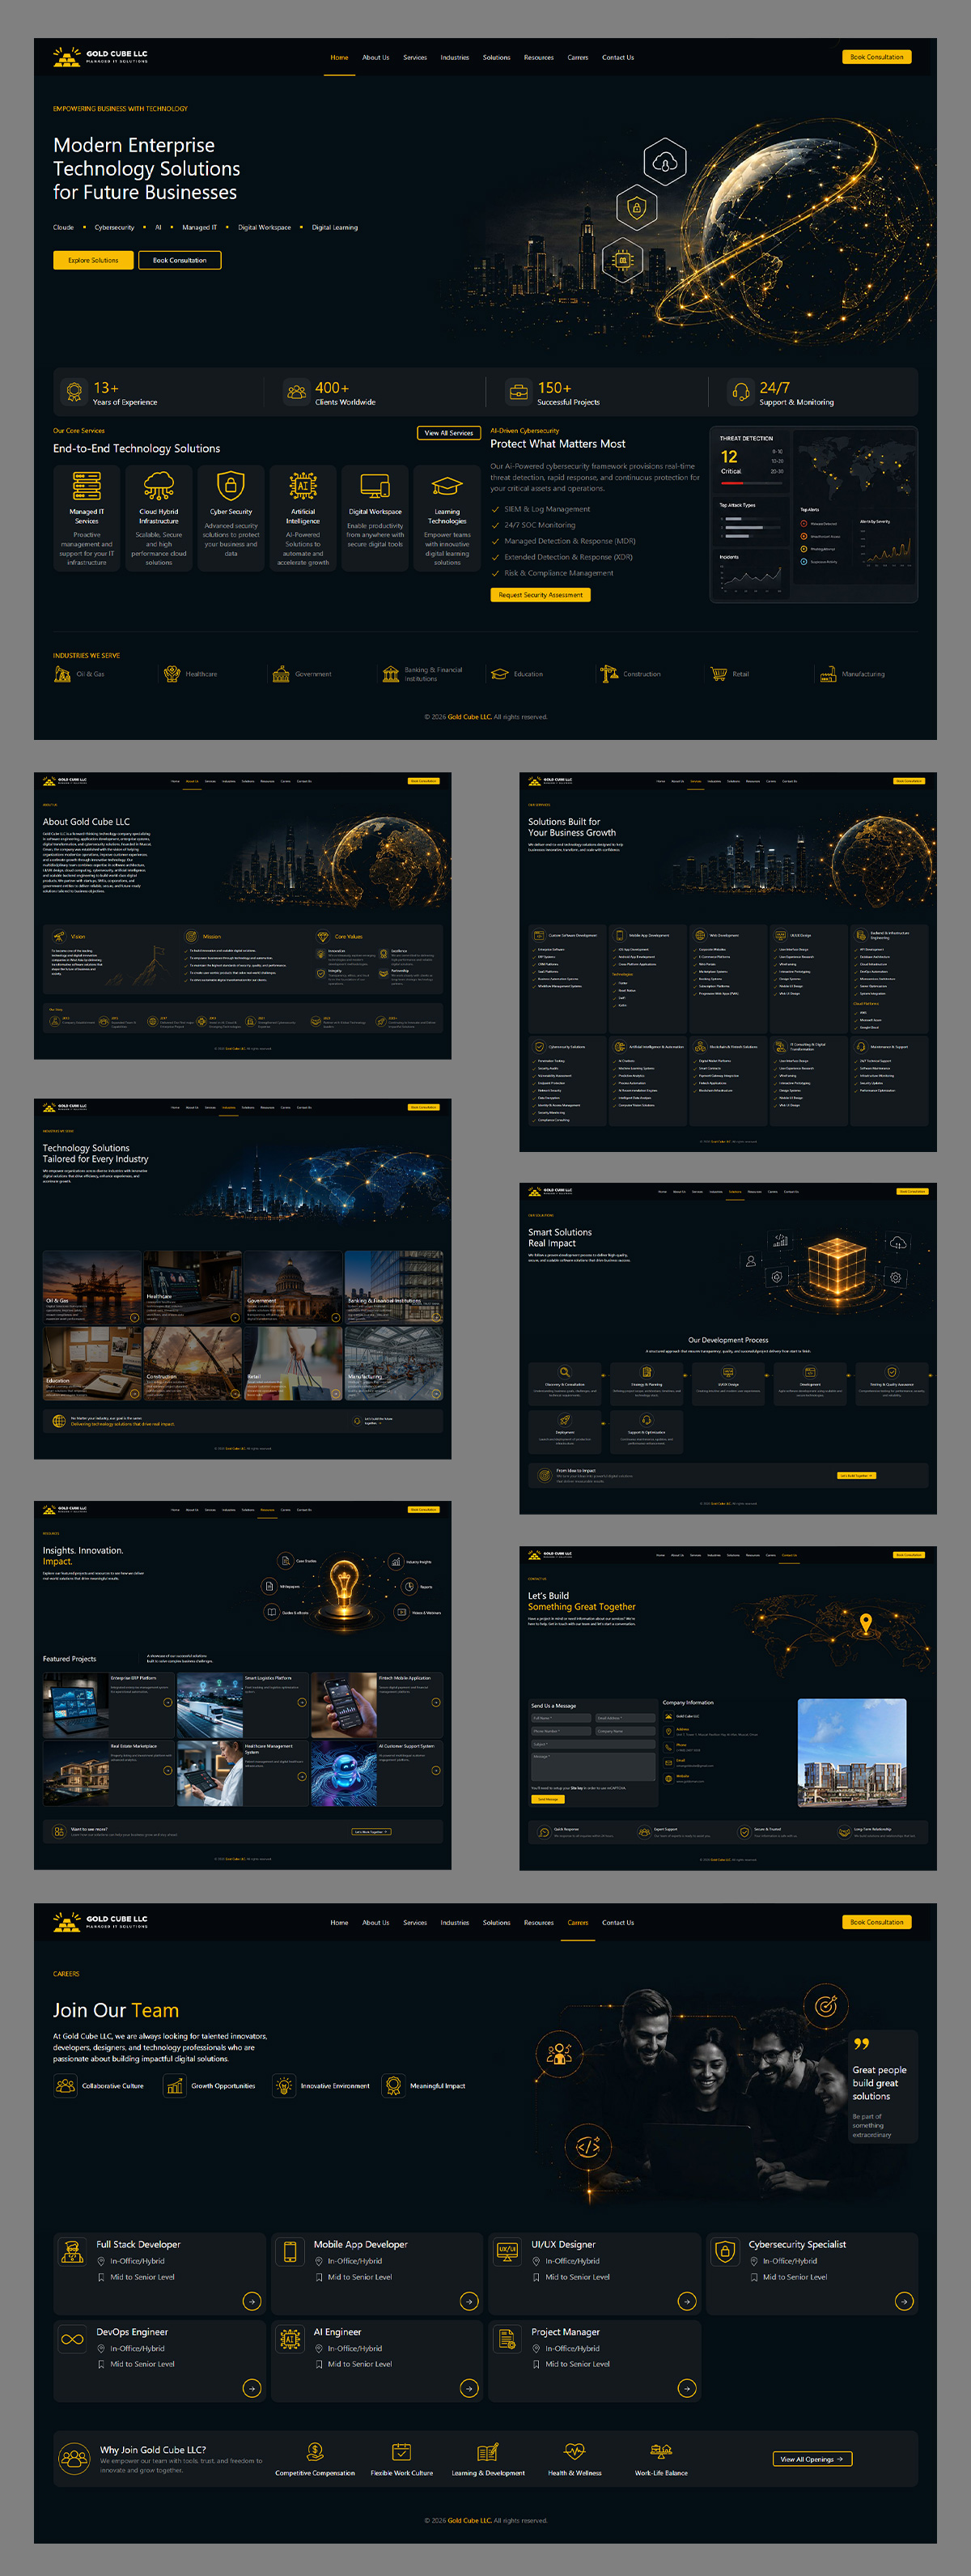Viewport: 971px width, 2576px height.
Task: Click the Artificial Intelligence chip icon
Action: (303, 486)
